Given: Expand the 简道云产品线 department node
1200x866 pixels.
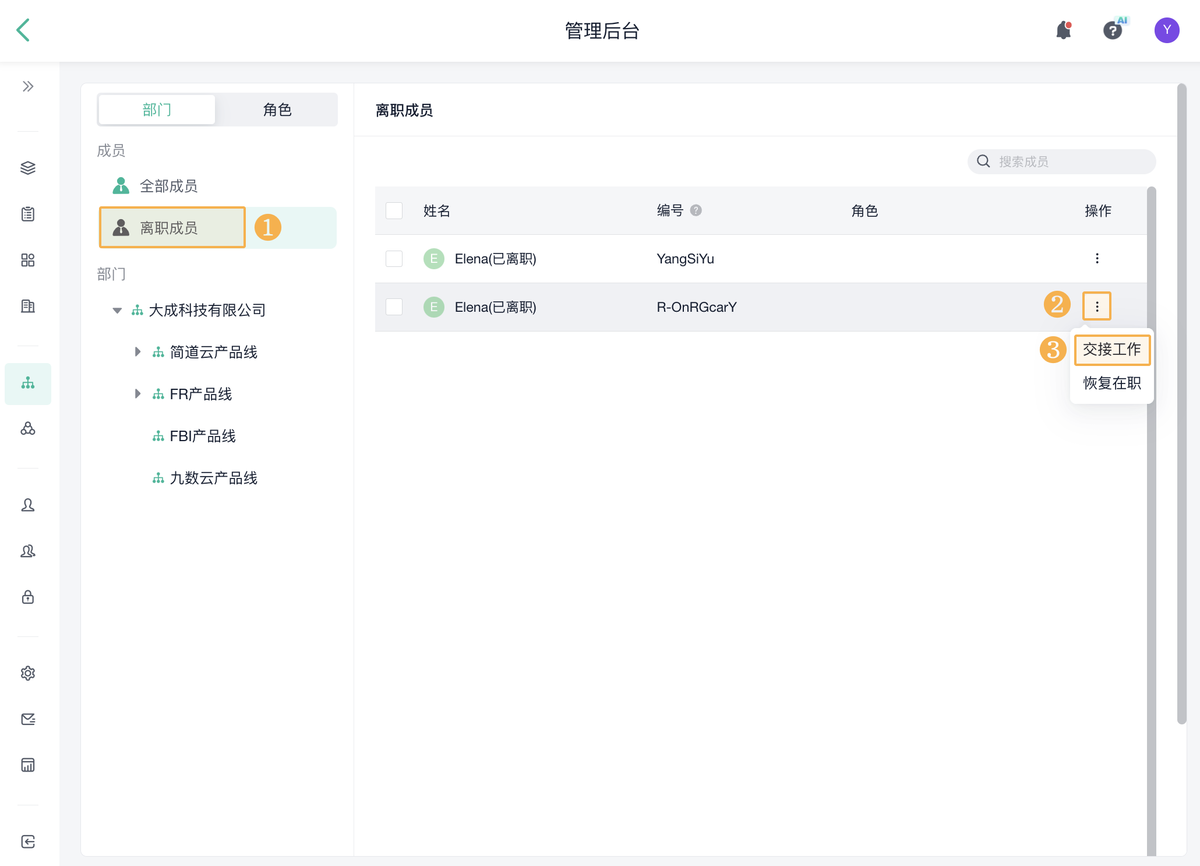Looking at the screenshot, I should click(138, 352).
